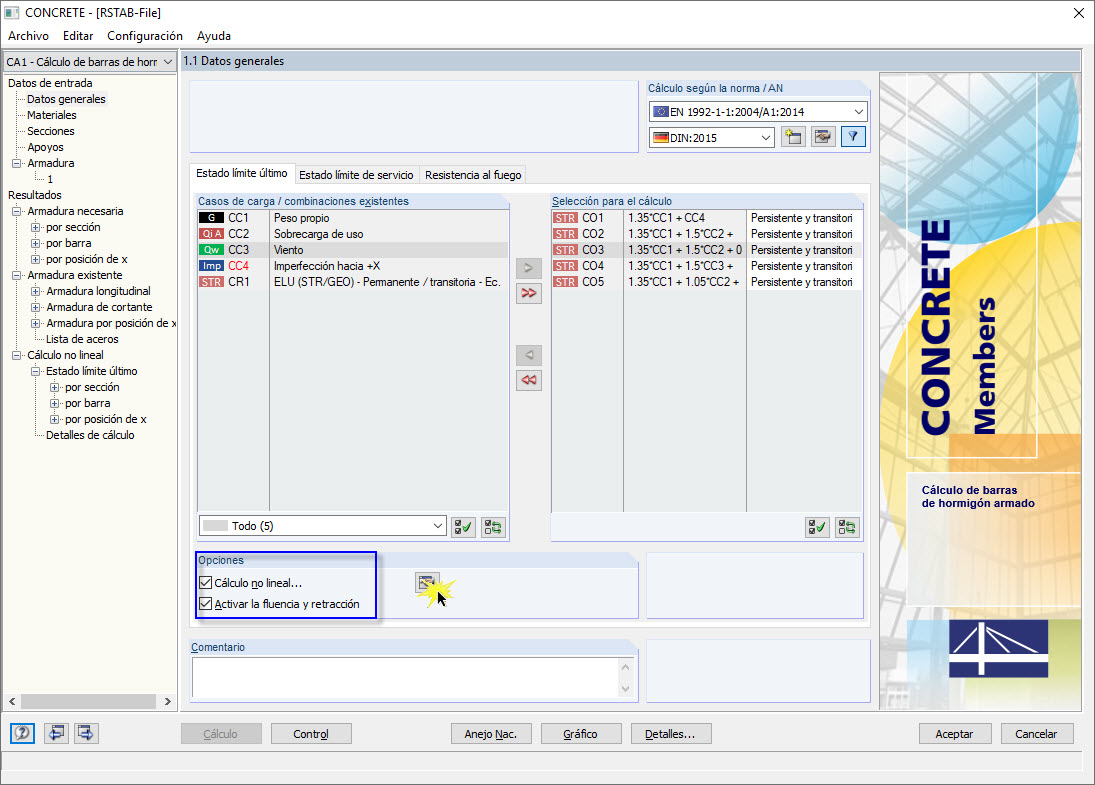Screen dimensions: 1095x785
Task: Invert selection of existing load cases
Action: pos(493,527)
